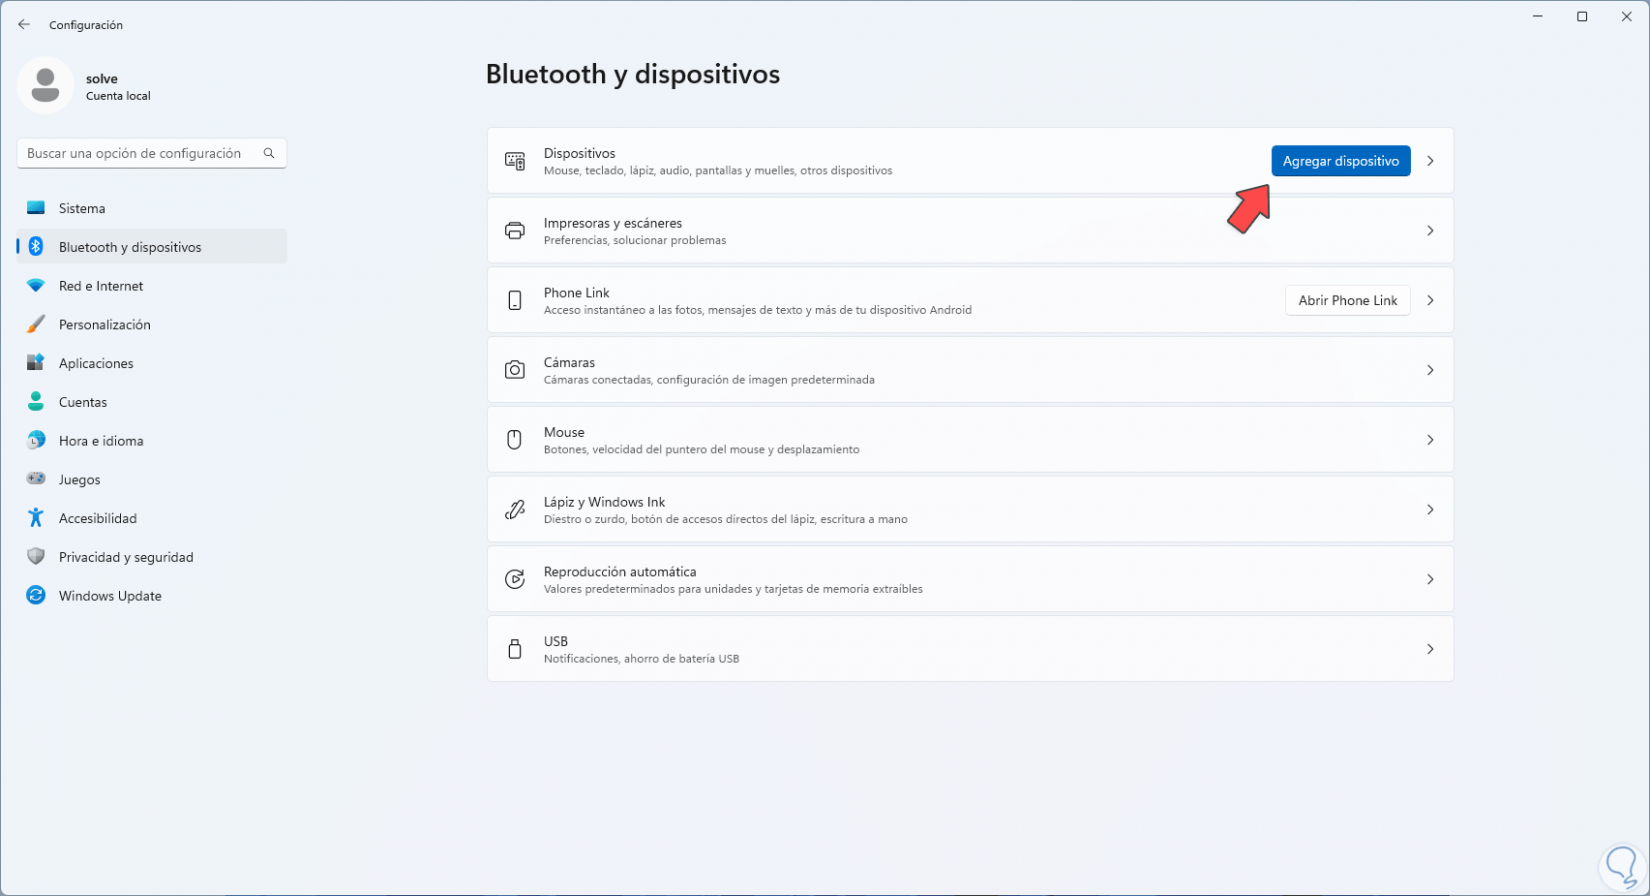Click the Bluetooth icon in the sidebar
The height and width of the screenshot is (896, 1650).
coord(36,247)
